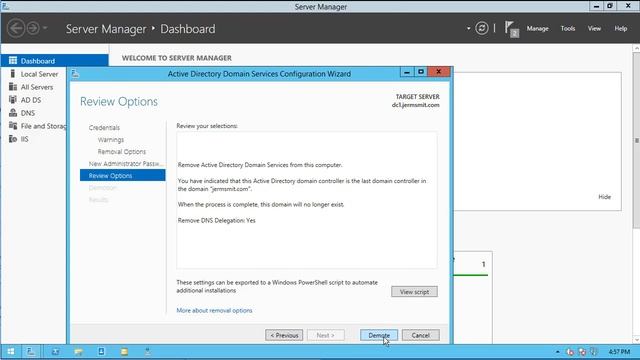Click the File and Storage icon
The height and width of the screenshot is (360, 640).
click(x=13, y=126)
